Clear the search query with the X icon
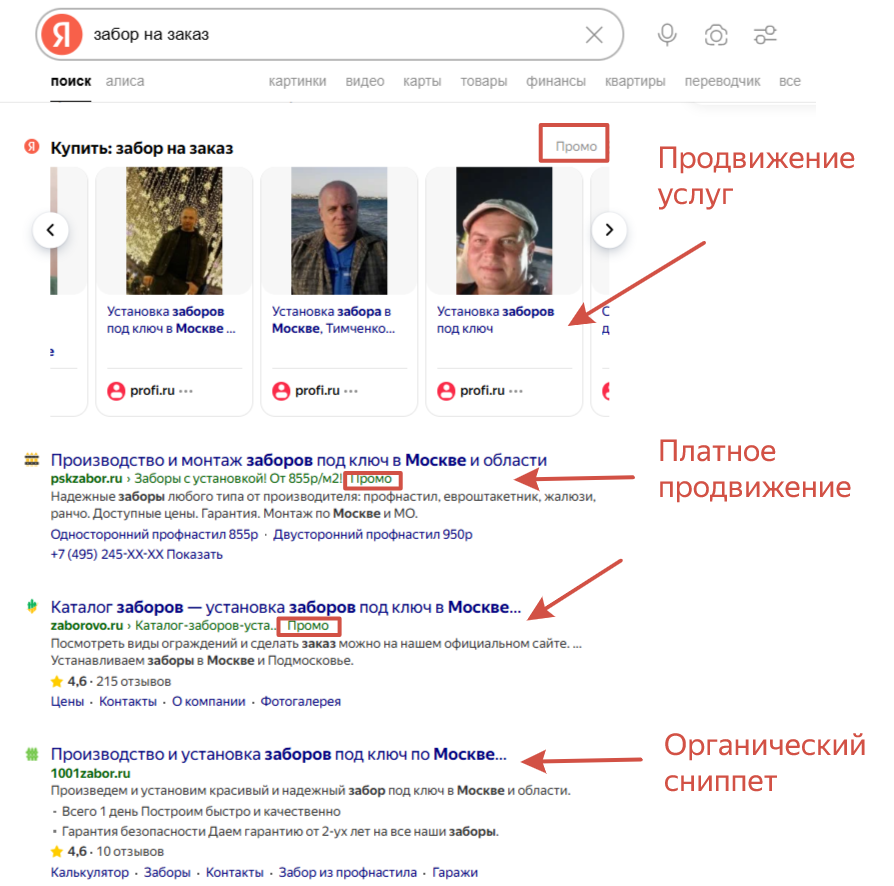 (x=594, y=35)
